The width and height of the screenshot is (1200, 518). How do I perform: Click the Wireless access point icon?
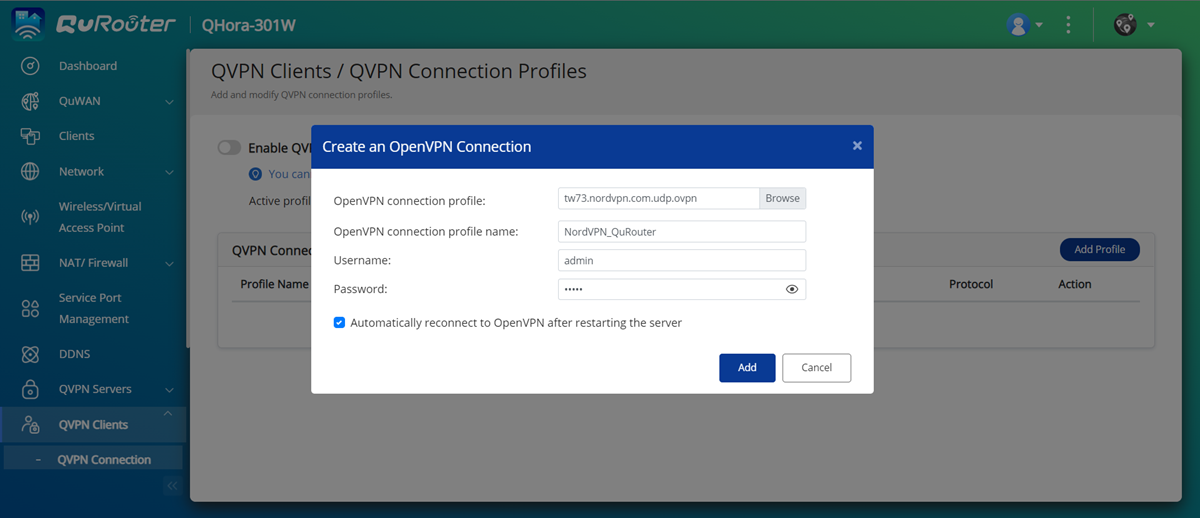30,217
